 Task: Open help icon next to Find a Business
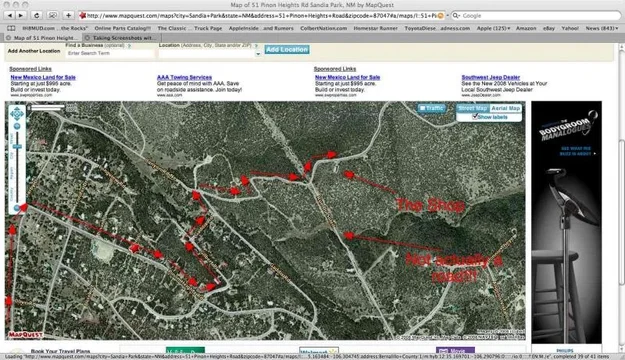pos(129,45)
